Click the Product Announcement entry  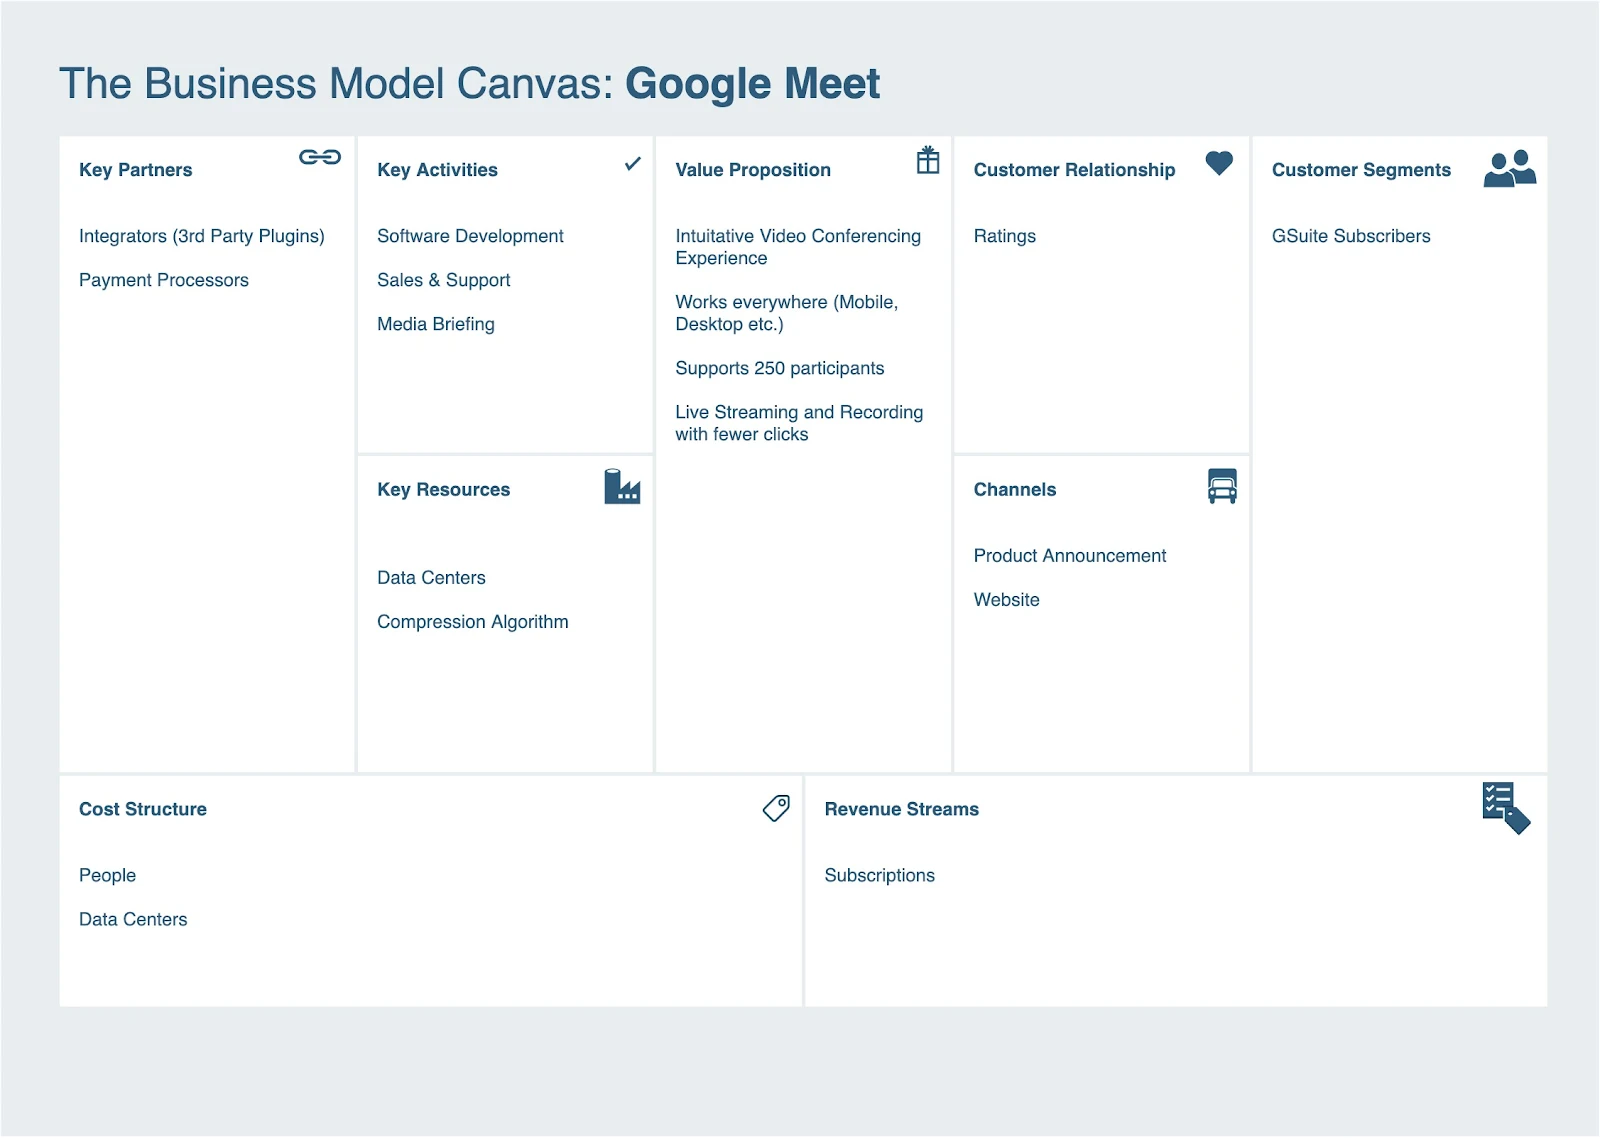pos(1070,556)
